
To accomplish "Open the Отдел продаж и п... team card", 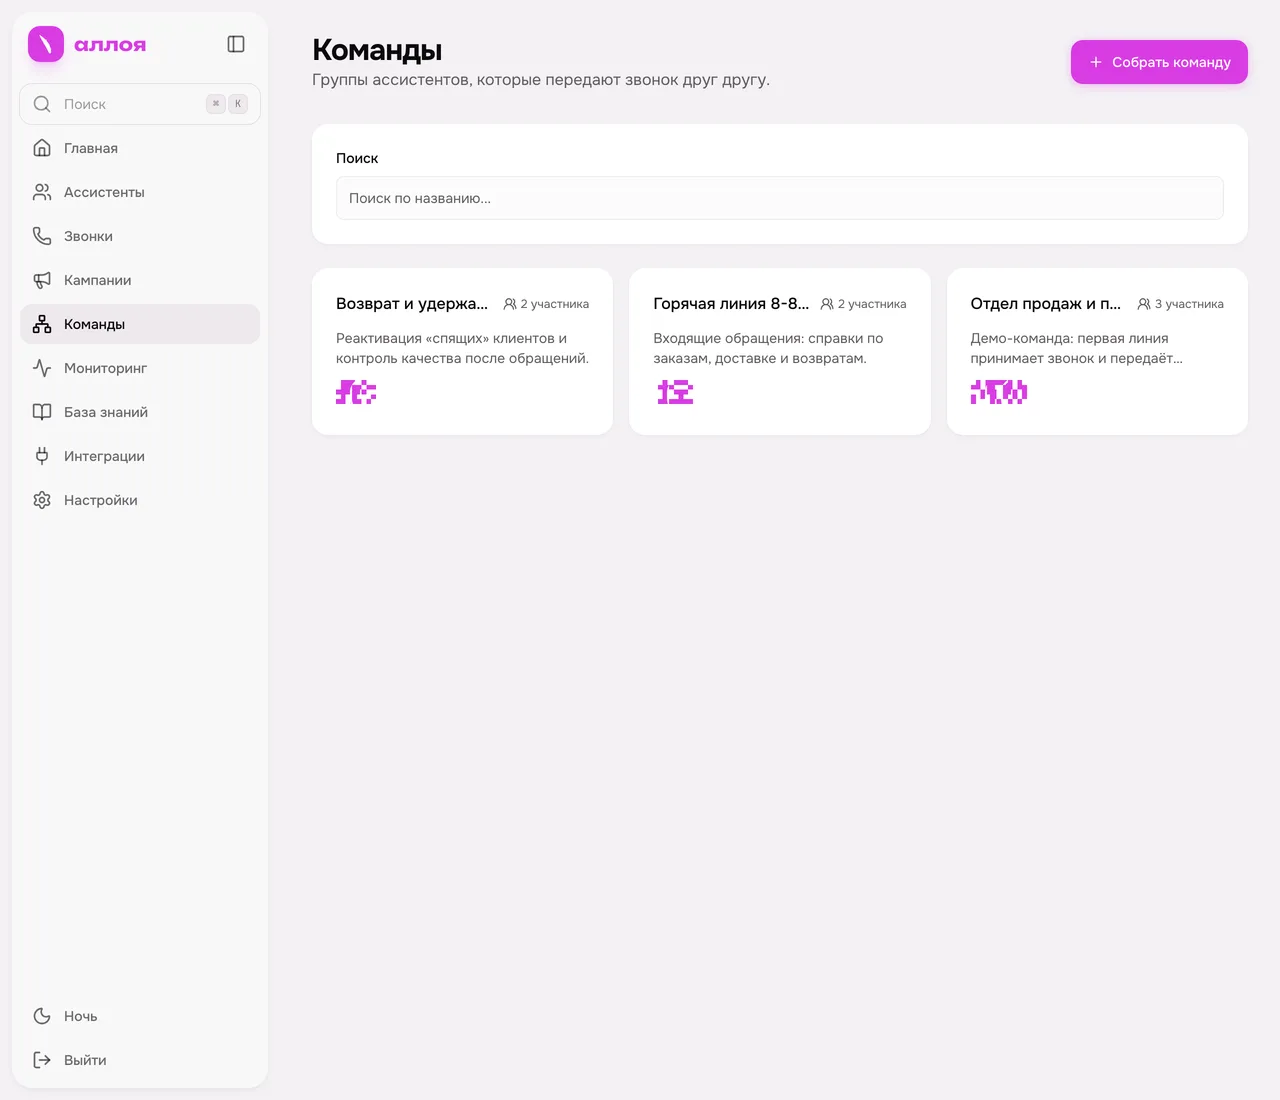I will click(x=1097, y=351).
